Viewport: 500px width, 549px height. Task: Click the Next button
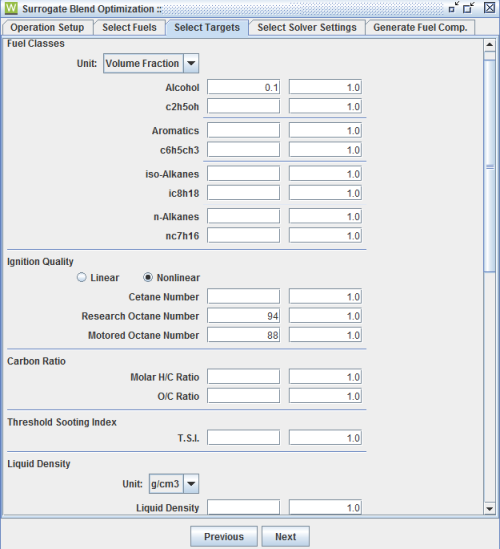pos(285,536)
